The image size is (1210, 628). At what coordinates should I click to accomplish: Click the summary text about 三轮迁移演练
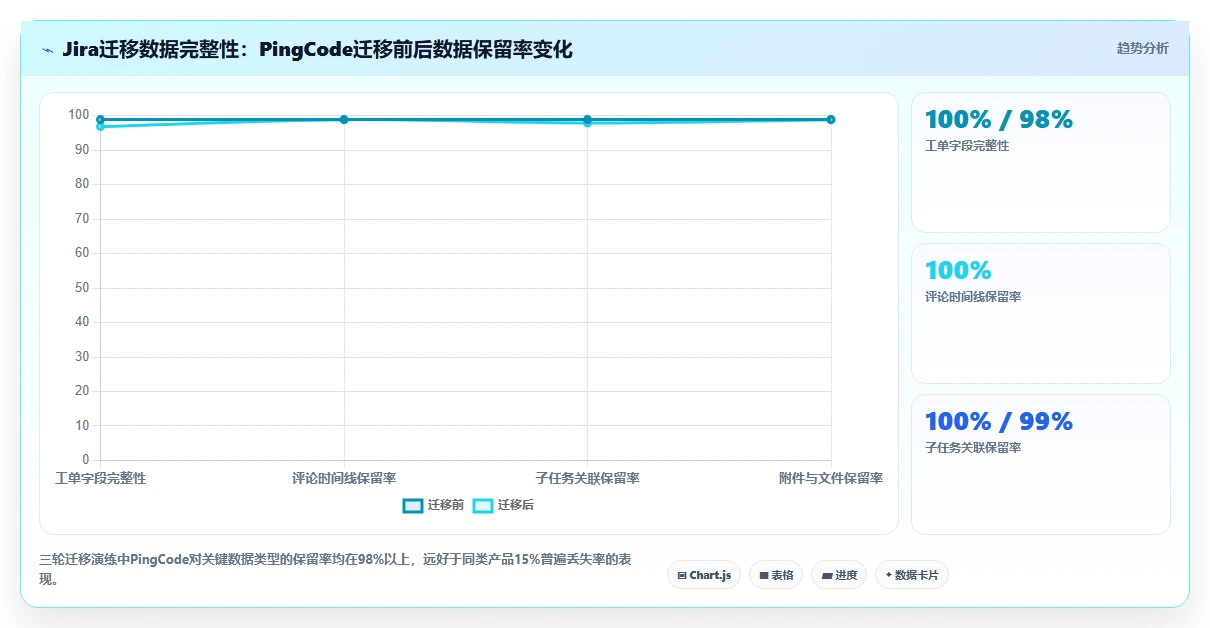[335, 569]
